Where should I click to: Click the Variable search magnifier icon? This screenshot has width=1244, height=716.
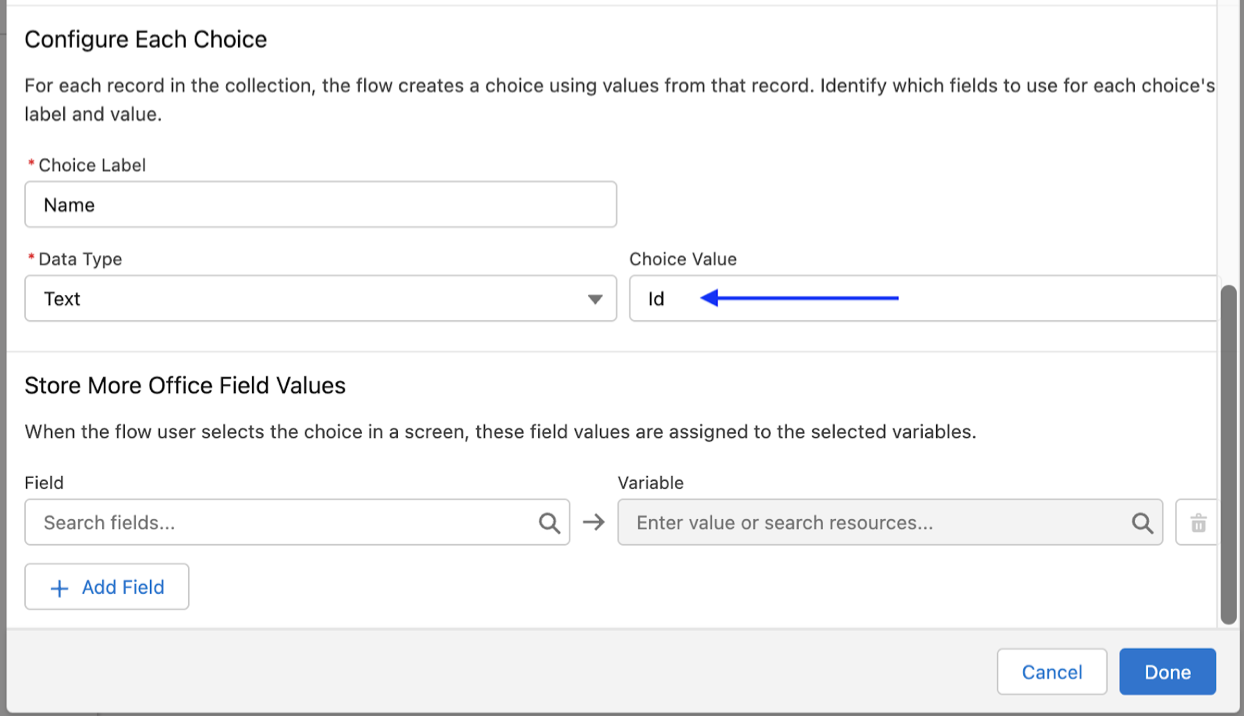click(x=1143, y=522)
